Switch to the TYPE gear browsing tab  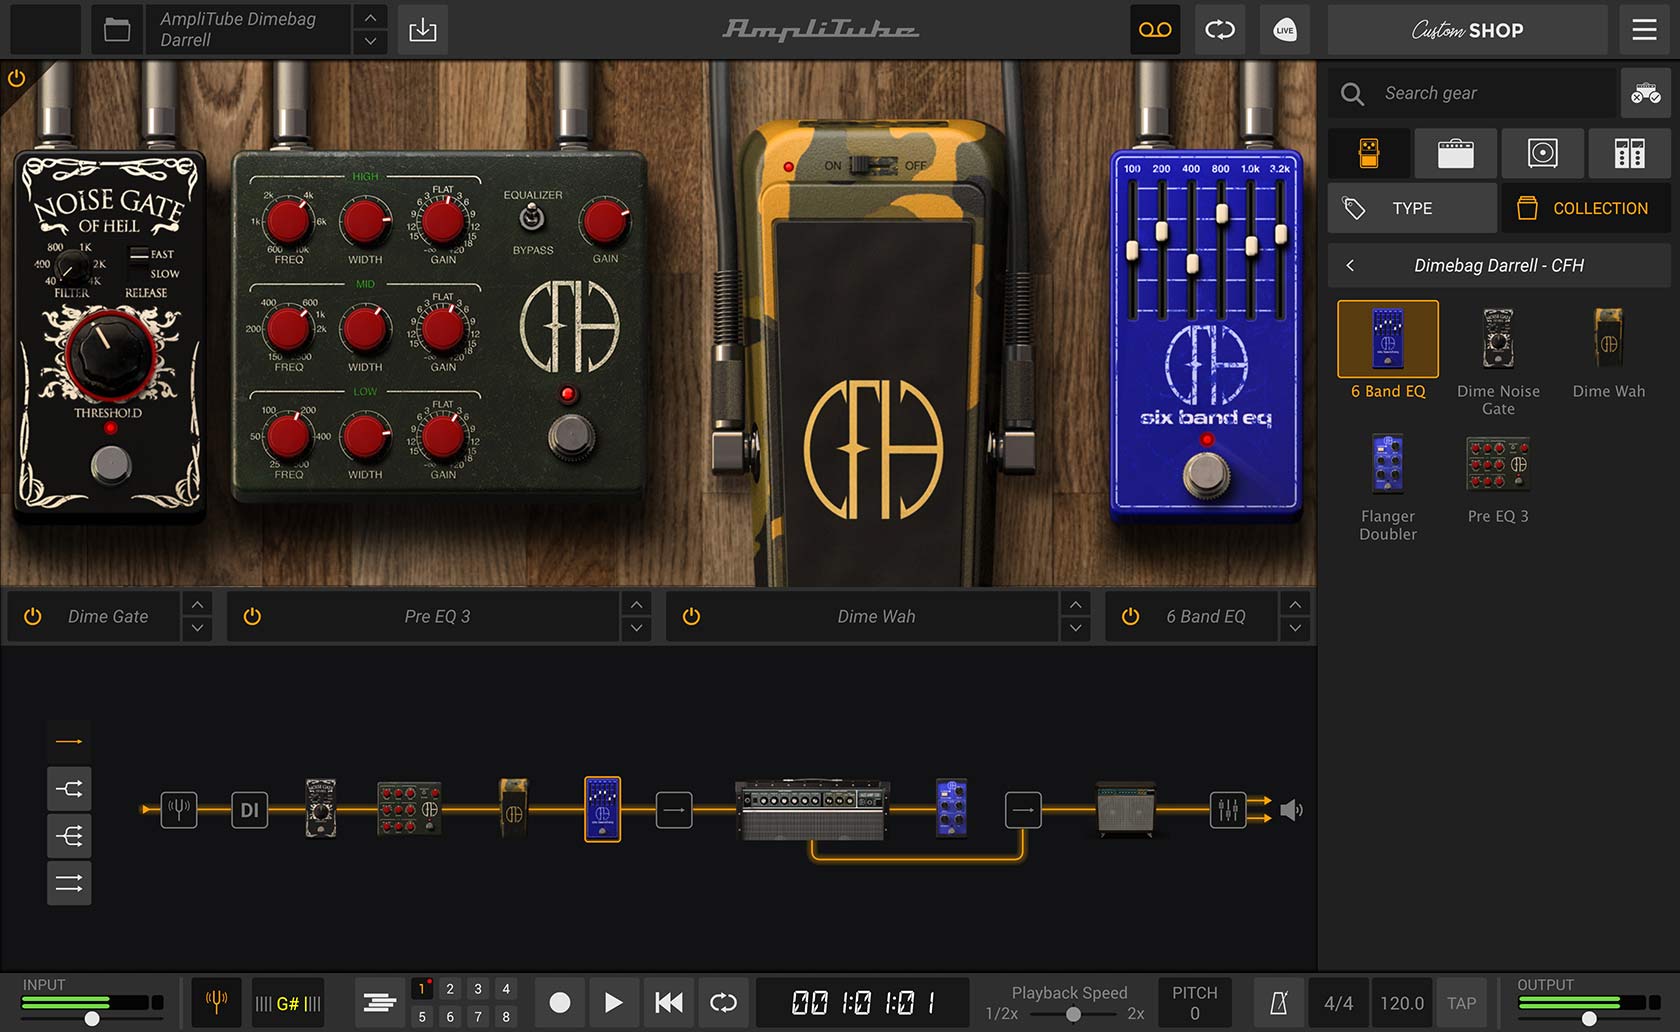tap(1411, 208)
